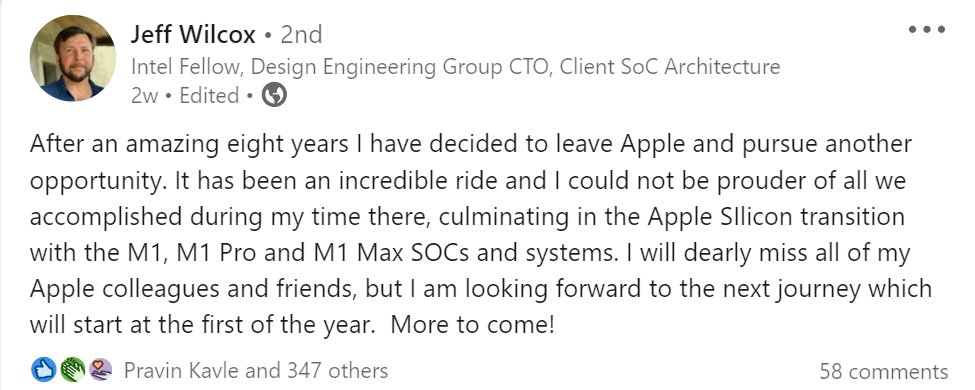This screenshot has width=975, height=390.
Task: Open the three-dots post options menu
Action: [926, 29]
